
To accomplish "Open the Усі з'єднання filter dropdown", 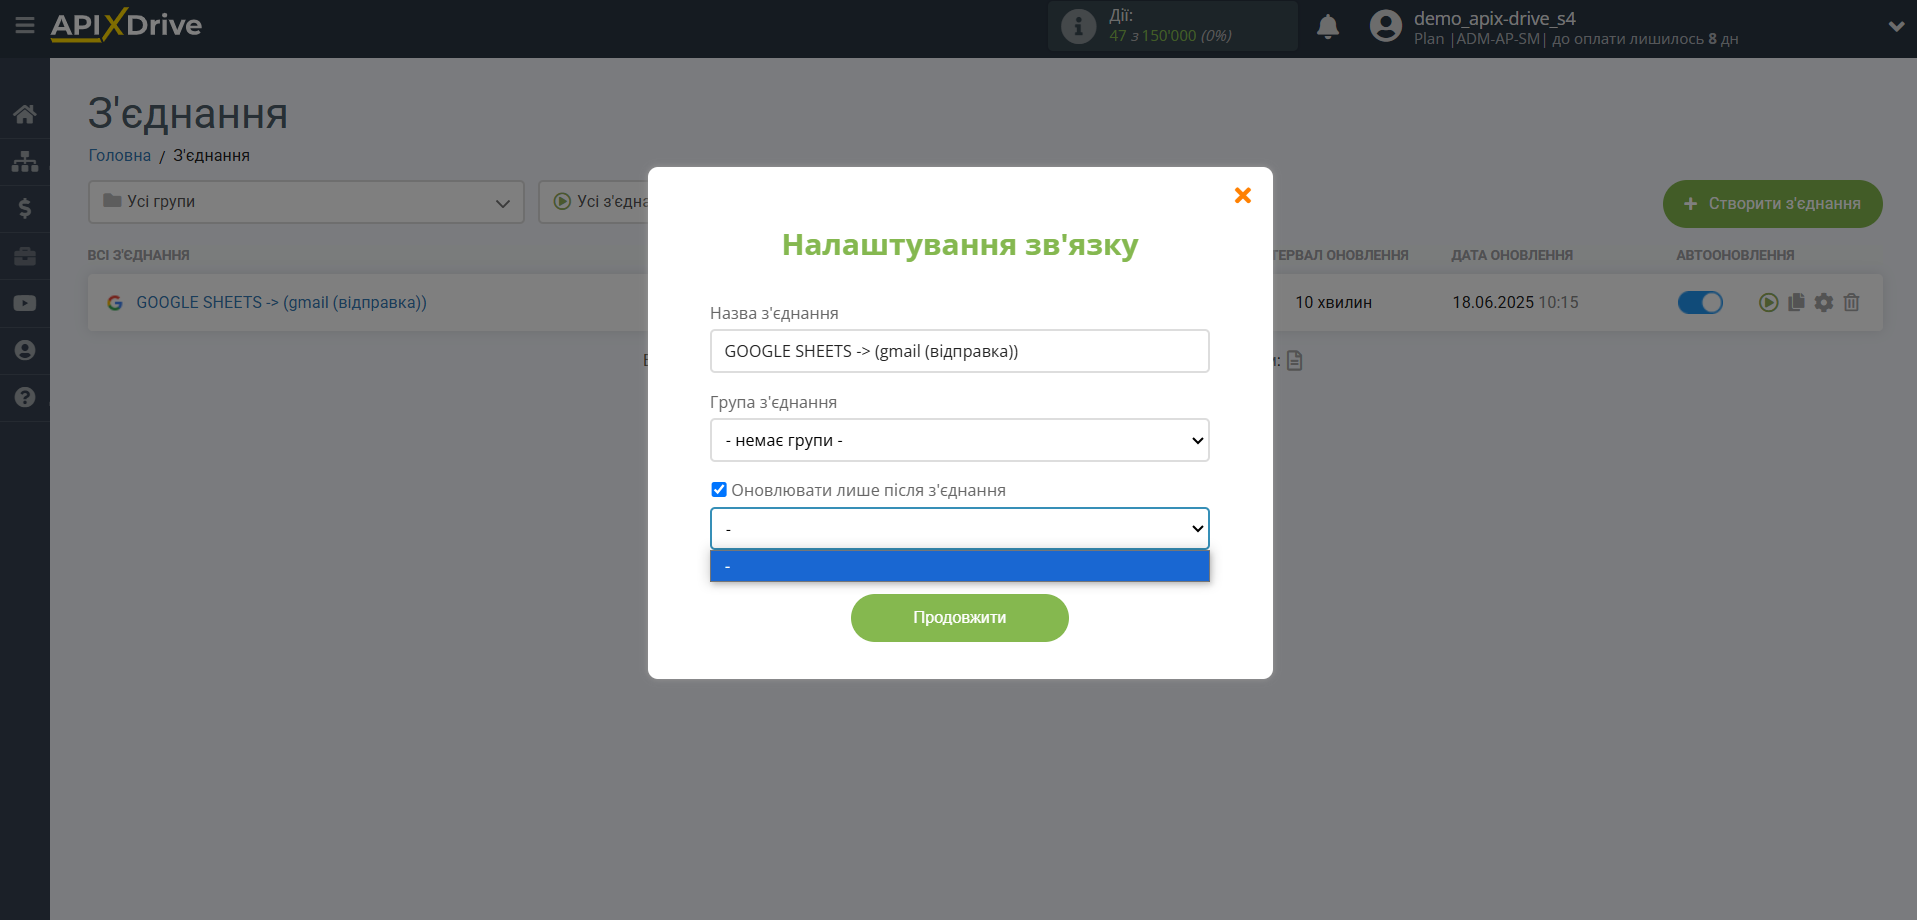I will 594,202.
